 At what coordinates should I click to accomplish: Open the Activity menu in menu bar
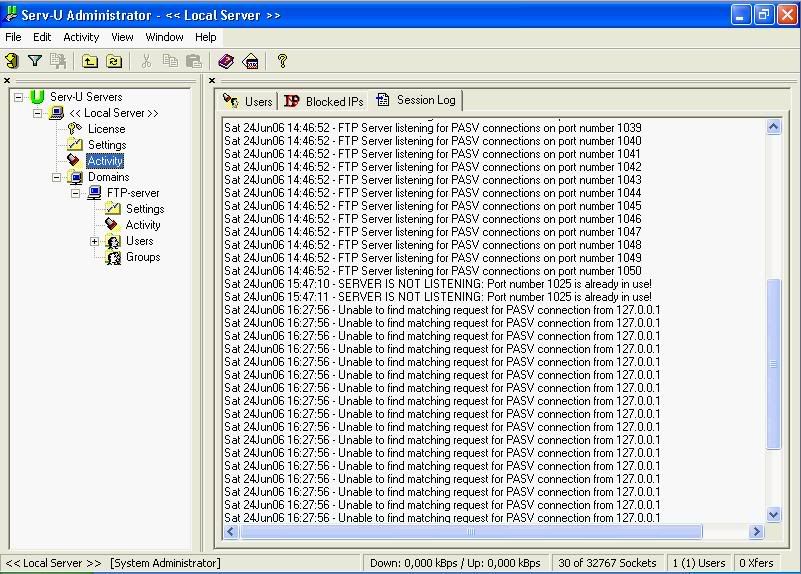[x=81, y=37]
